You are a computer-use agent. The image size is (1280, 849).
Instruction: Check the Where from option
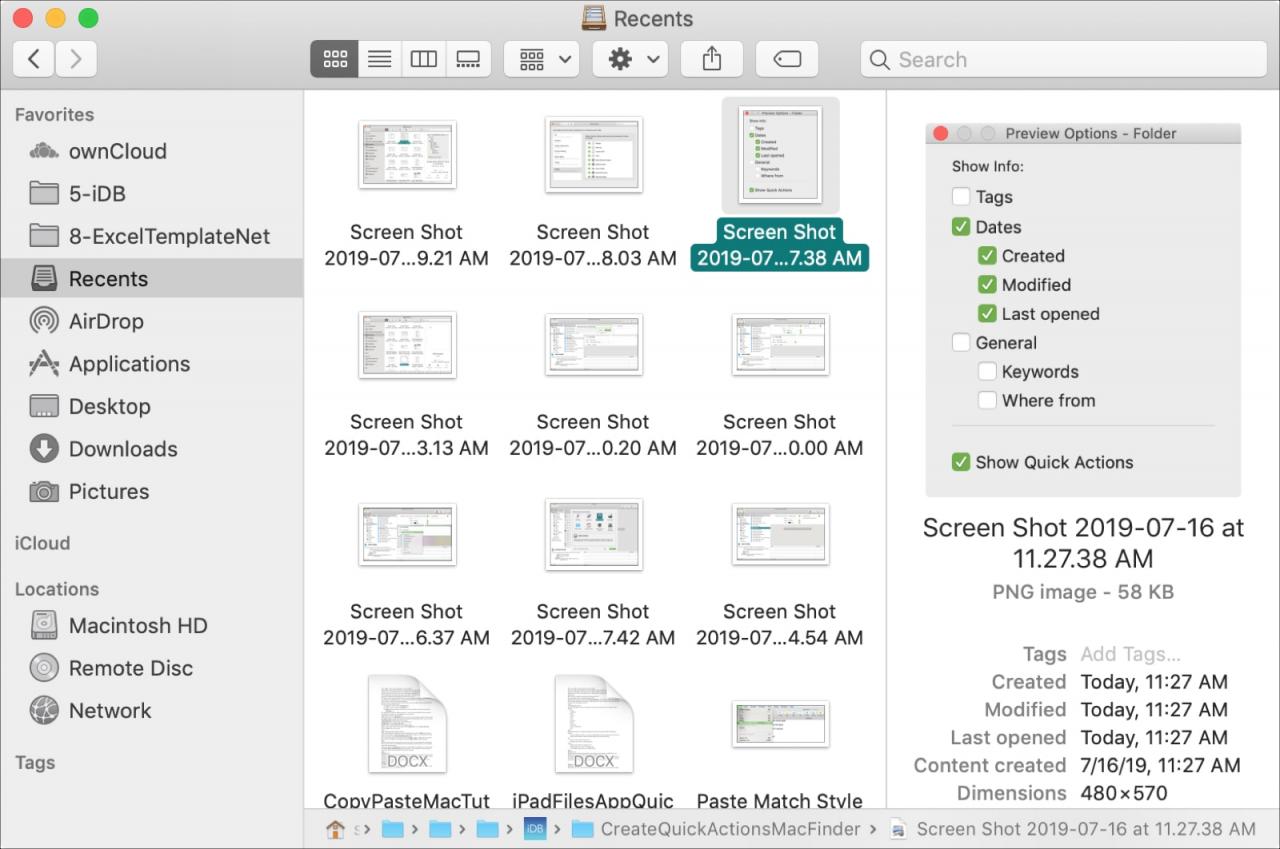coord(987,400)
